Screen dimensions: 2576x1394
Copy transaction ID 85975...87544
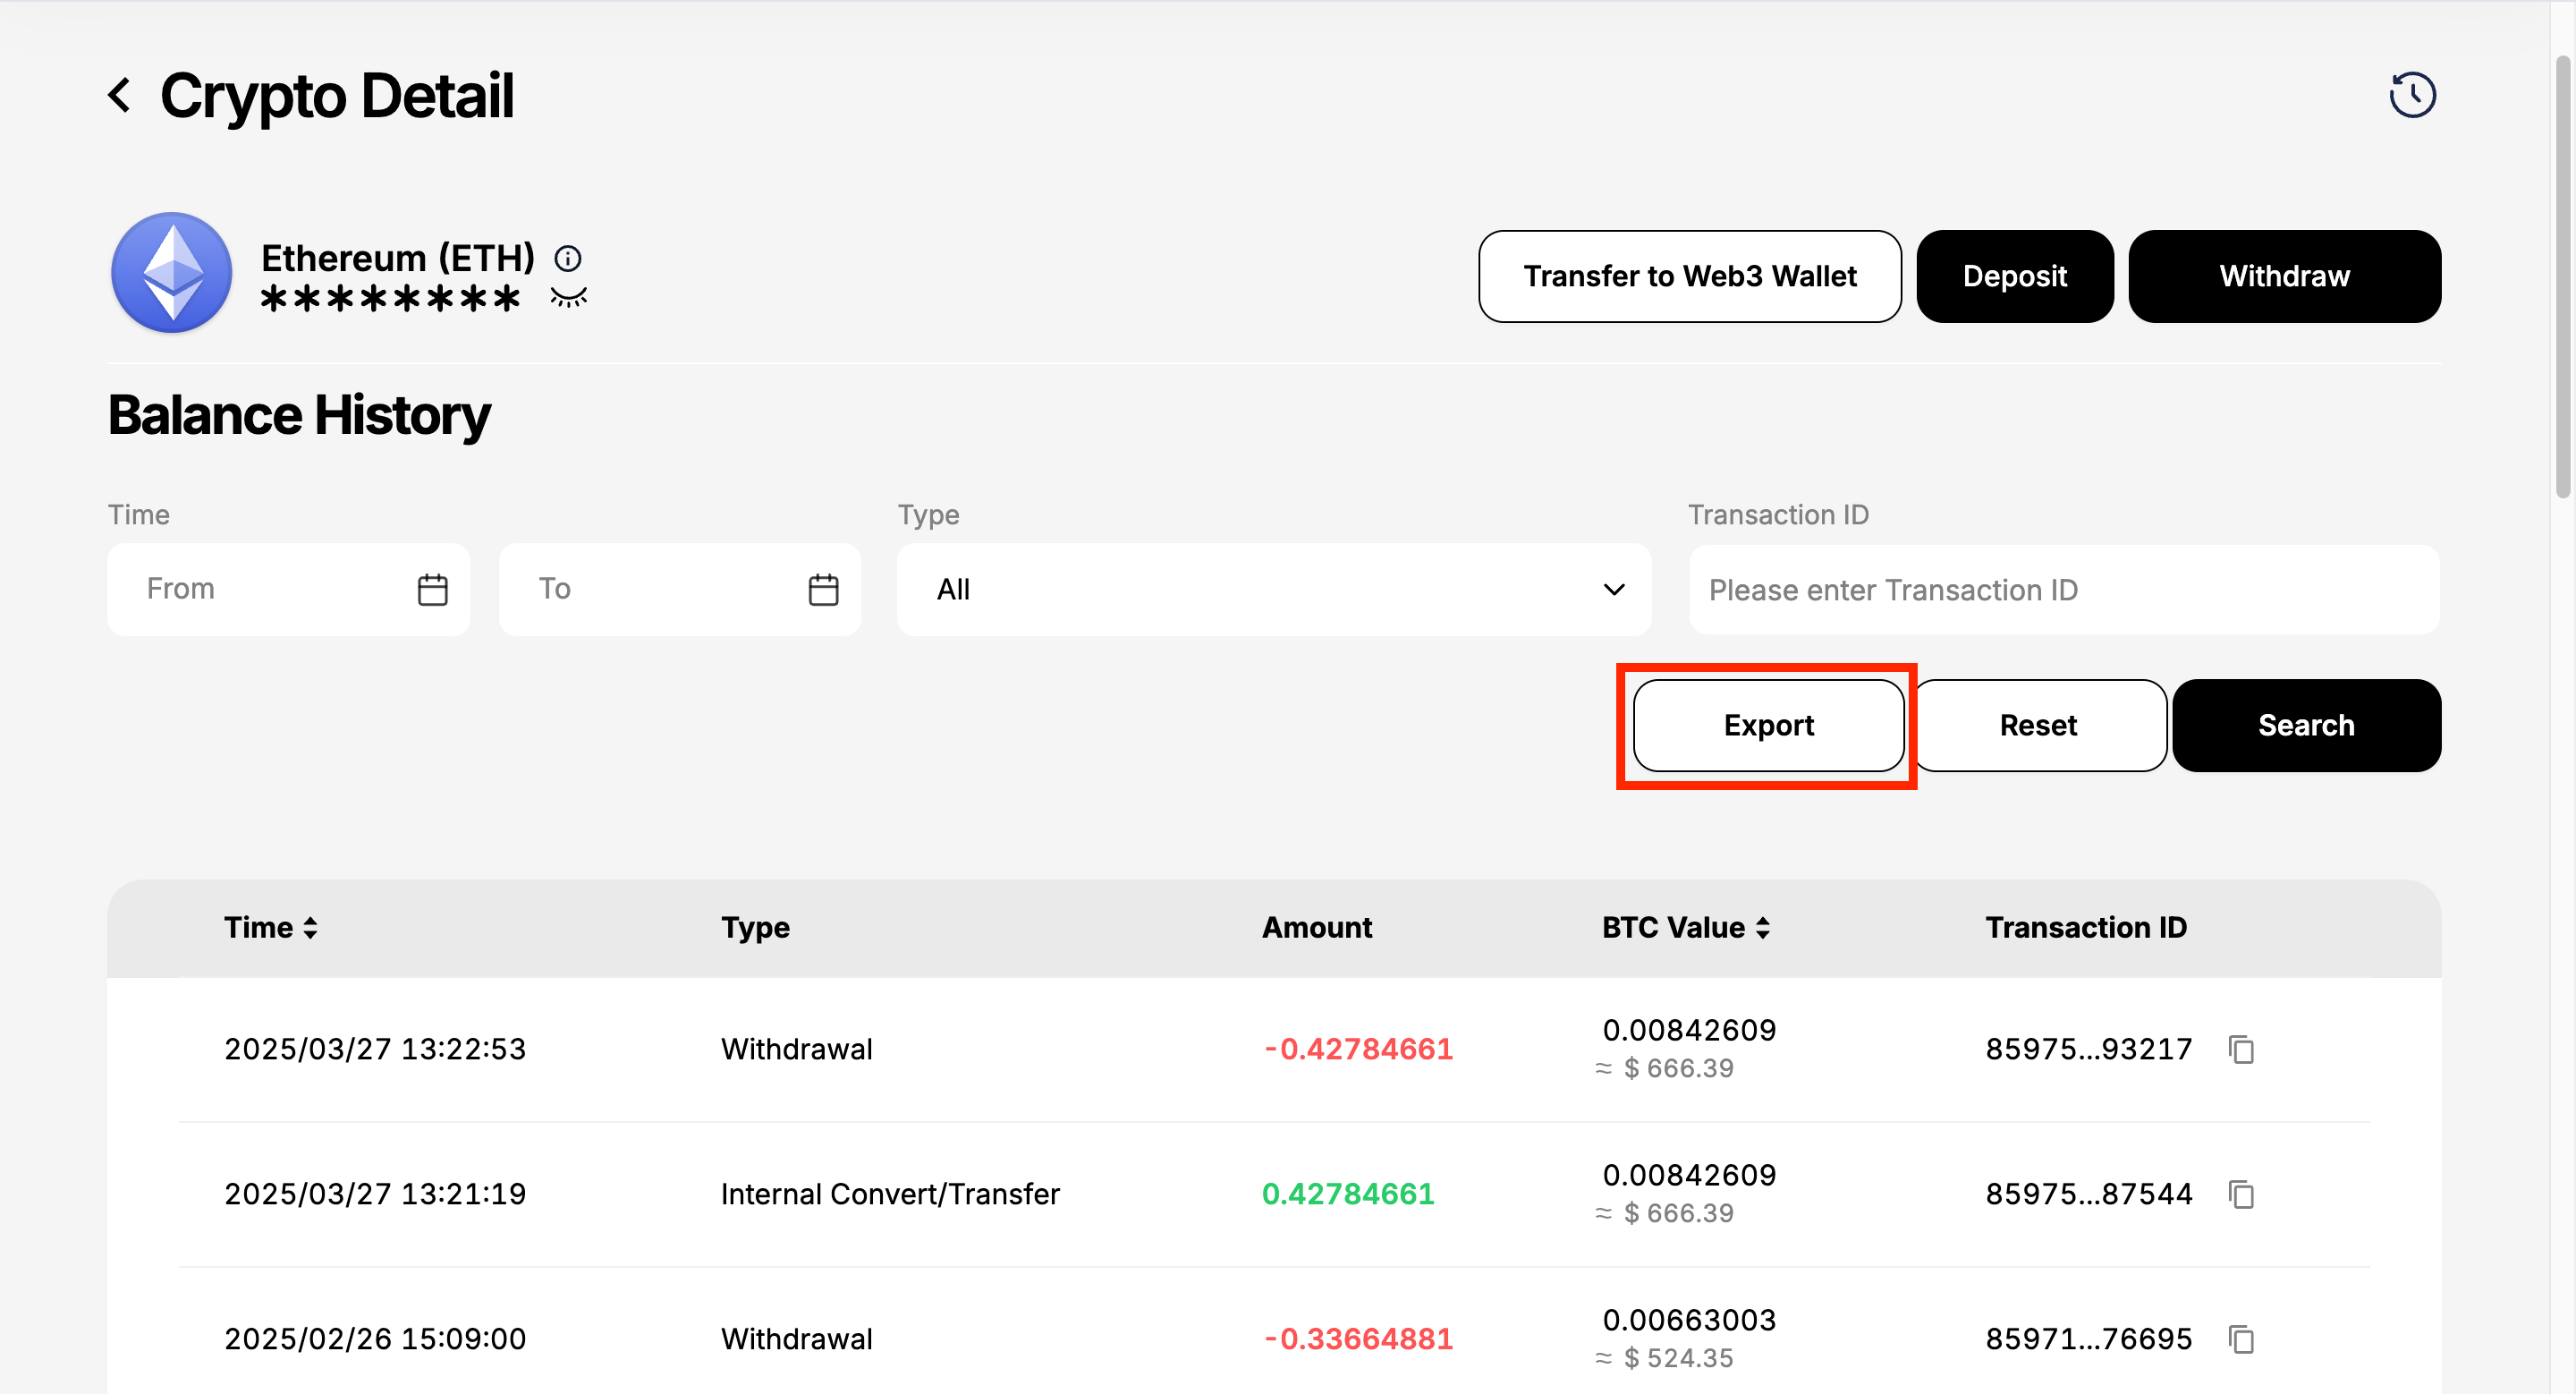click(x=2241, y=1195)
